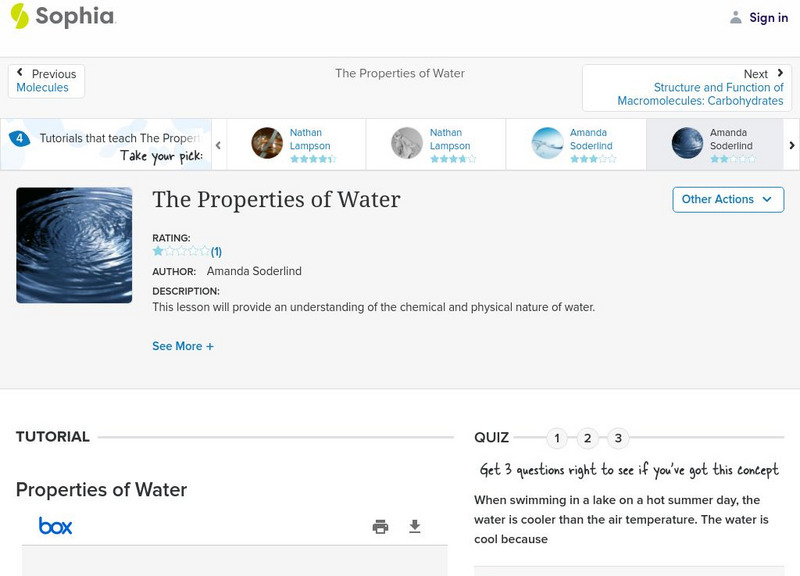The width and height of the screenshot is (800, 576).
Task: Click the print icon in document viewer
Action: pos(380,526)
